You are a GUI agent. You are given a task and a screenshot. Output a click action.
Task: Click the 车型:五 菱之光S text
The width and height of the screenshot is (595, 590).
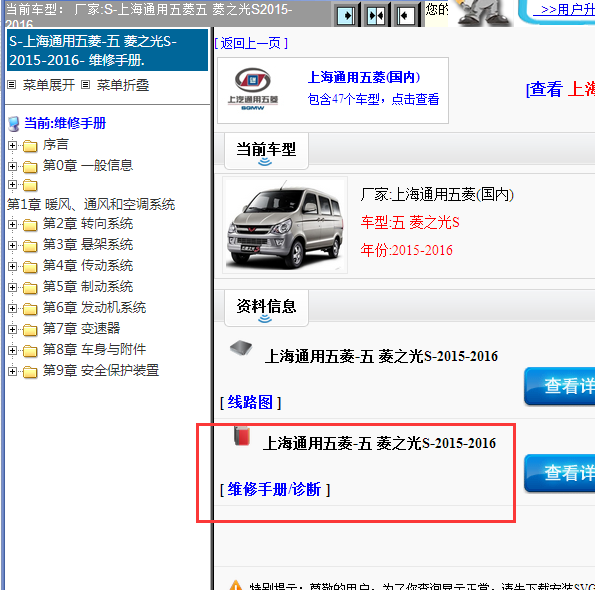[x=410, y=222]
